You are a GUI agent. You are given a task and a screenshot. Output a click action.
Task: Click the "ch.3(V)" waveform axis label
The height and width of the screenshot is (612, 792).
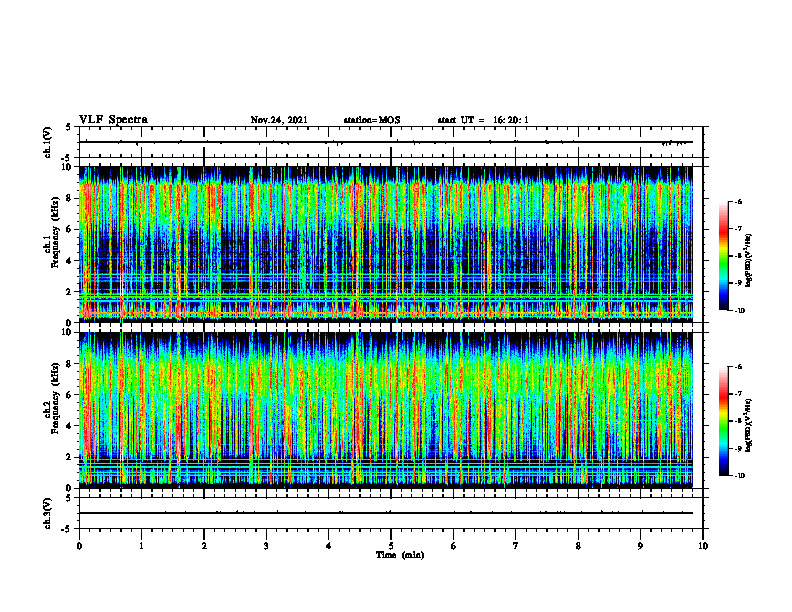point(47,513)
